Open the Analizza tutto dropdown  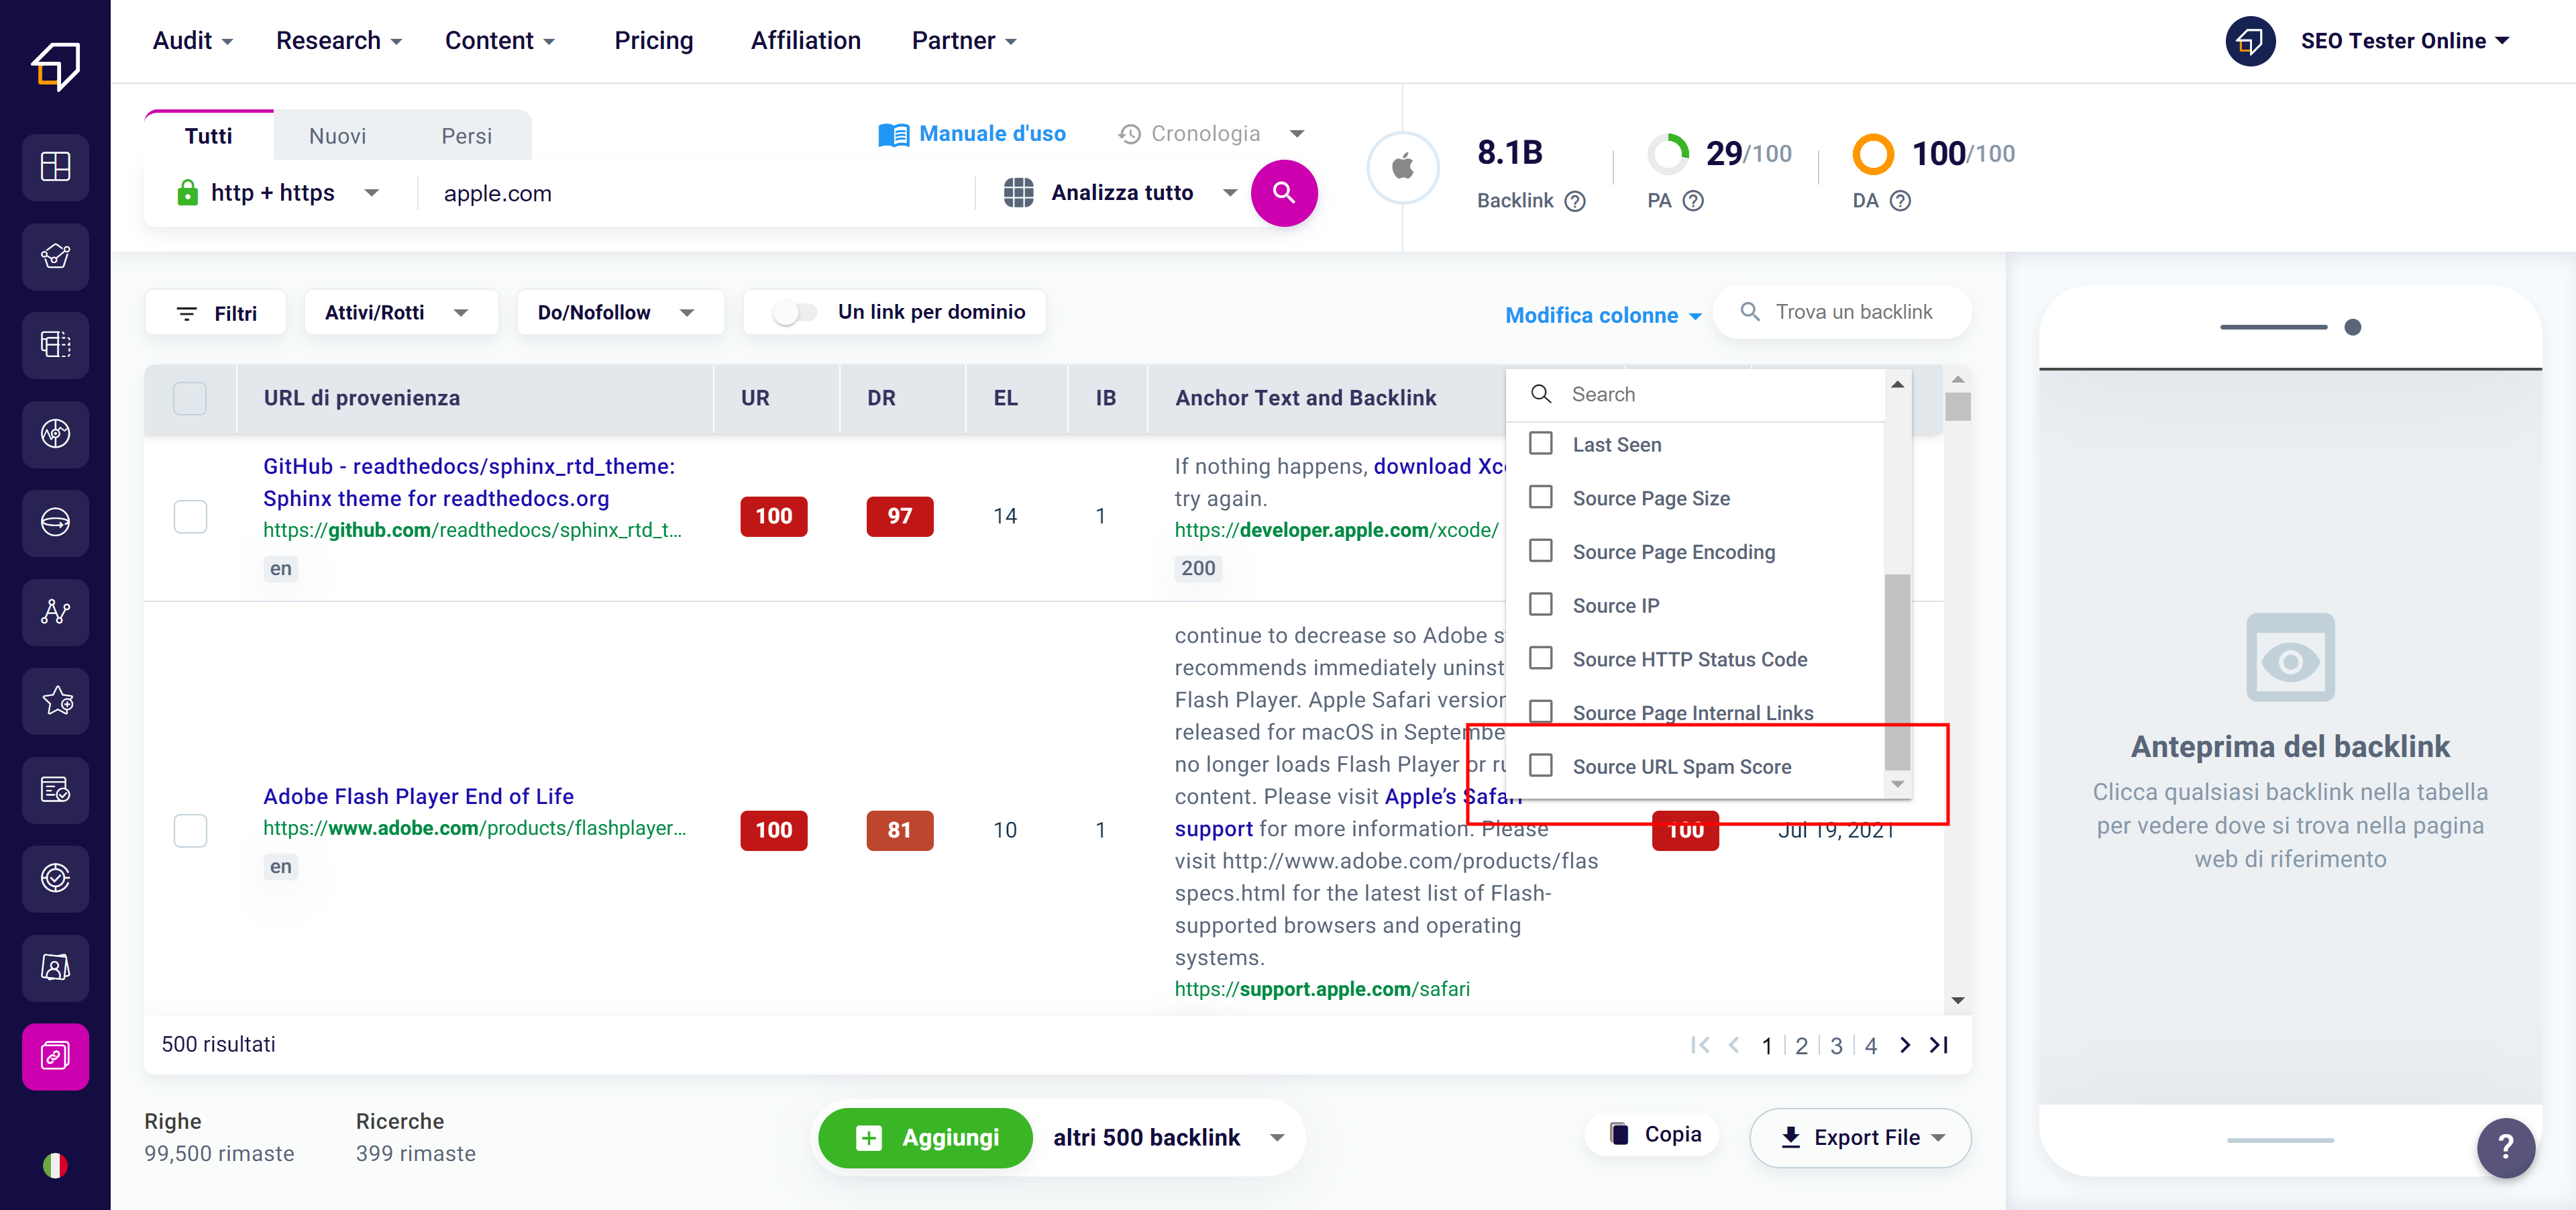(x=1120, y=193)
